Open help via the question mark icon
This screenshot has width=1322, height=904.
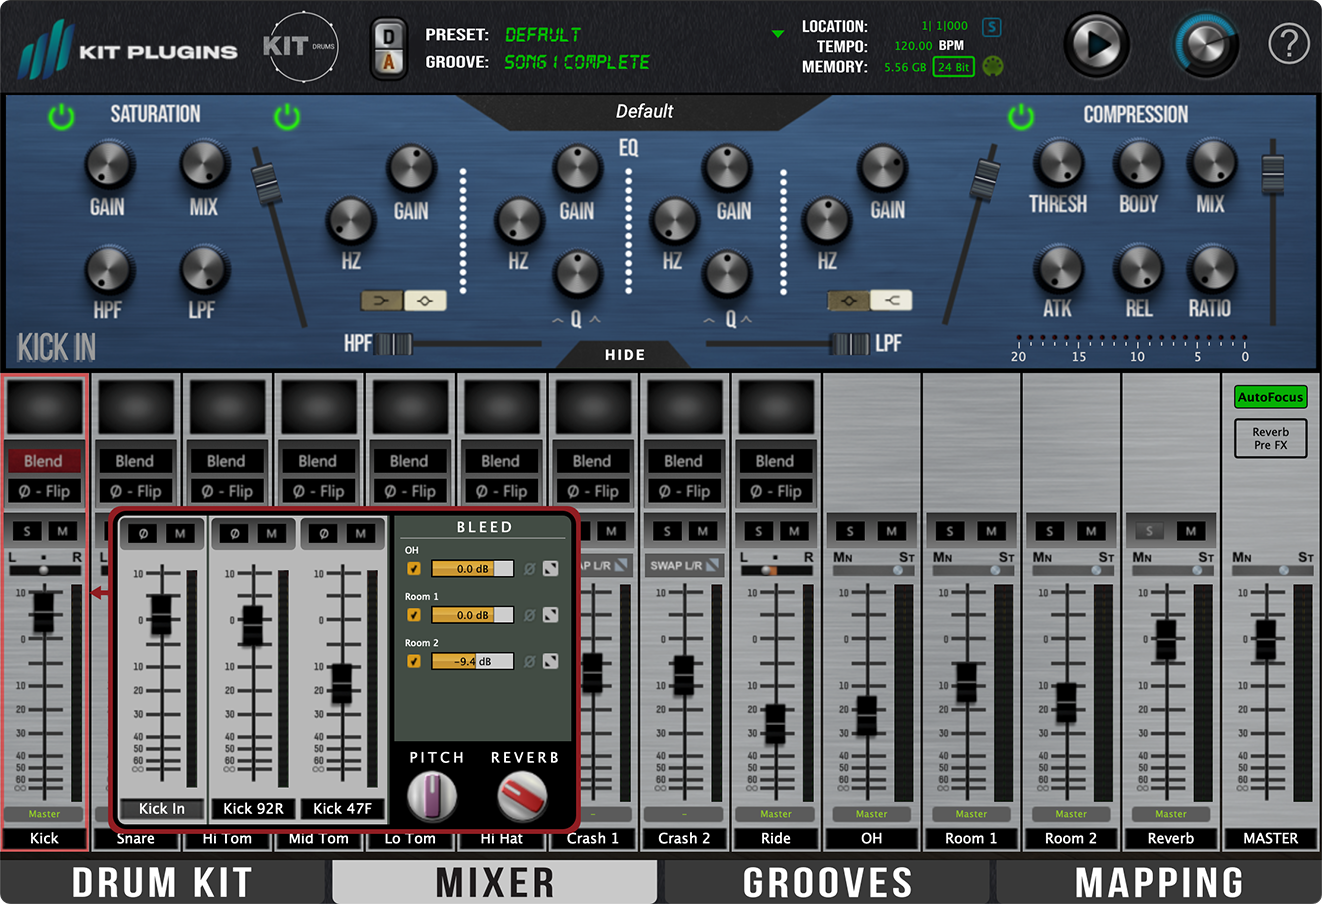(1289, 43)
